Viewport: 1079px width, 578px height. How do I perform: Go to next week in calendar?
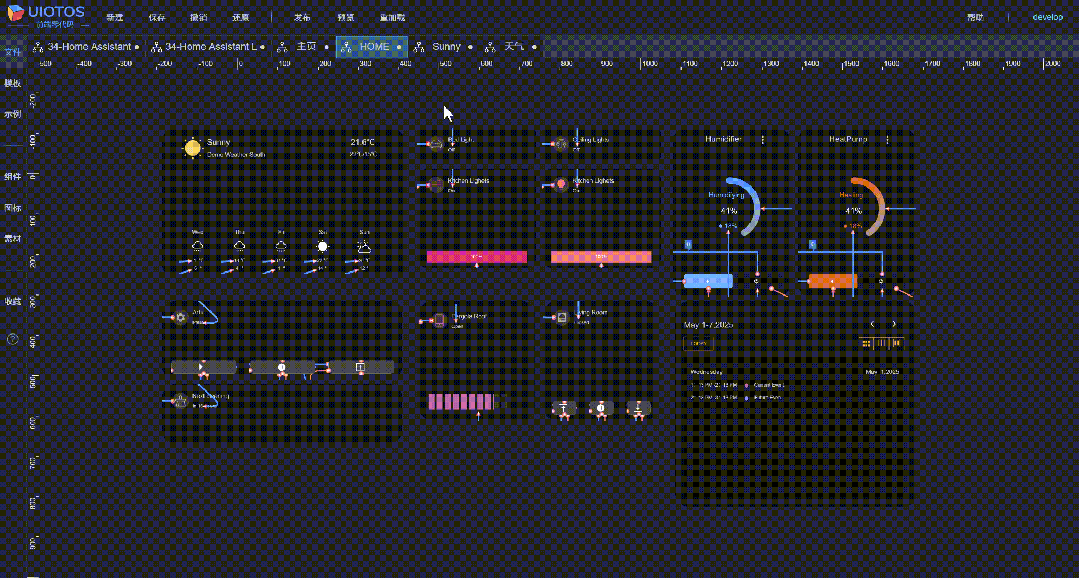pyautogui.click(x=894, y=323)
